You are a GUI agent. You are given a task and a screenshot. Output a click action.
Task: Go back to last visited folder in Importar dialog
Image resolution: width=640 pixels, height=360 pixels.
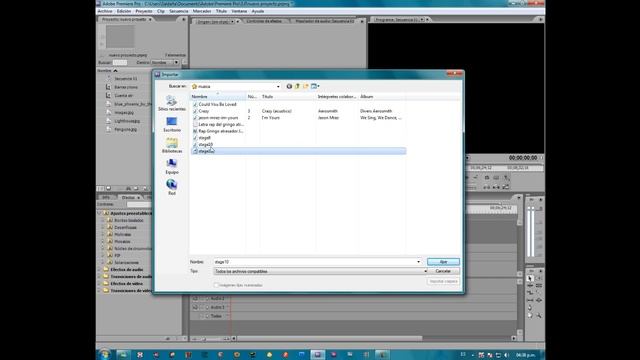[x=289, y=86]
